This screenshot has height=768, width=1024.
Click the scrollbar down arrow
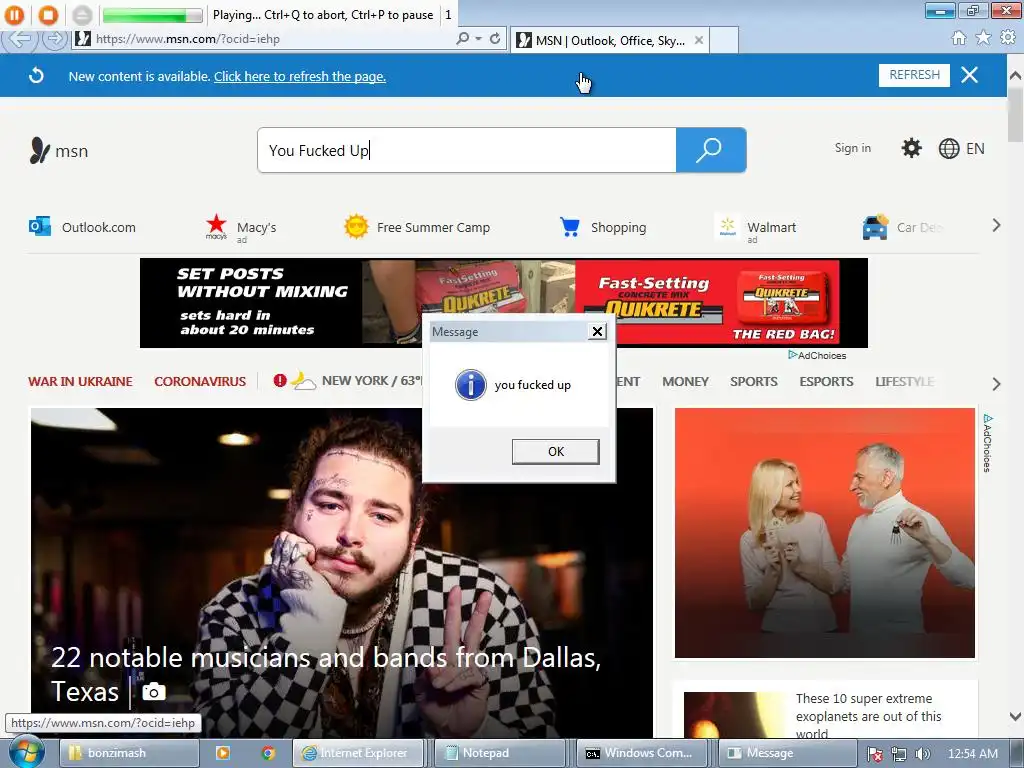pos(1015,716)
